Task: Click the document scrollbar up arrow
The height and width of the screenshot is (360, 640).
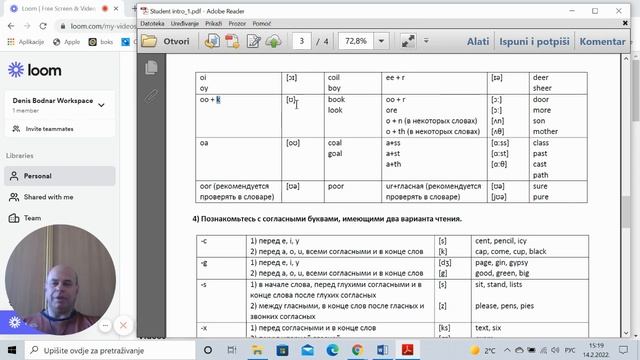Action: tap(626, 59)
